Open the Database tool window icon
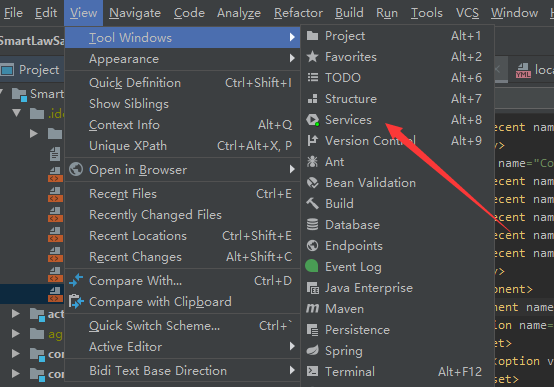554x387 pixels. (x=312, y=224)
